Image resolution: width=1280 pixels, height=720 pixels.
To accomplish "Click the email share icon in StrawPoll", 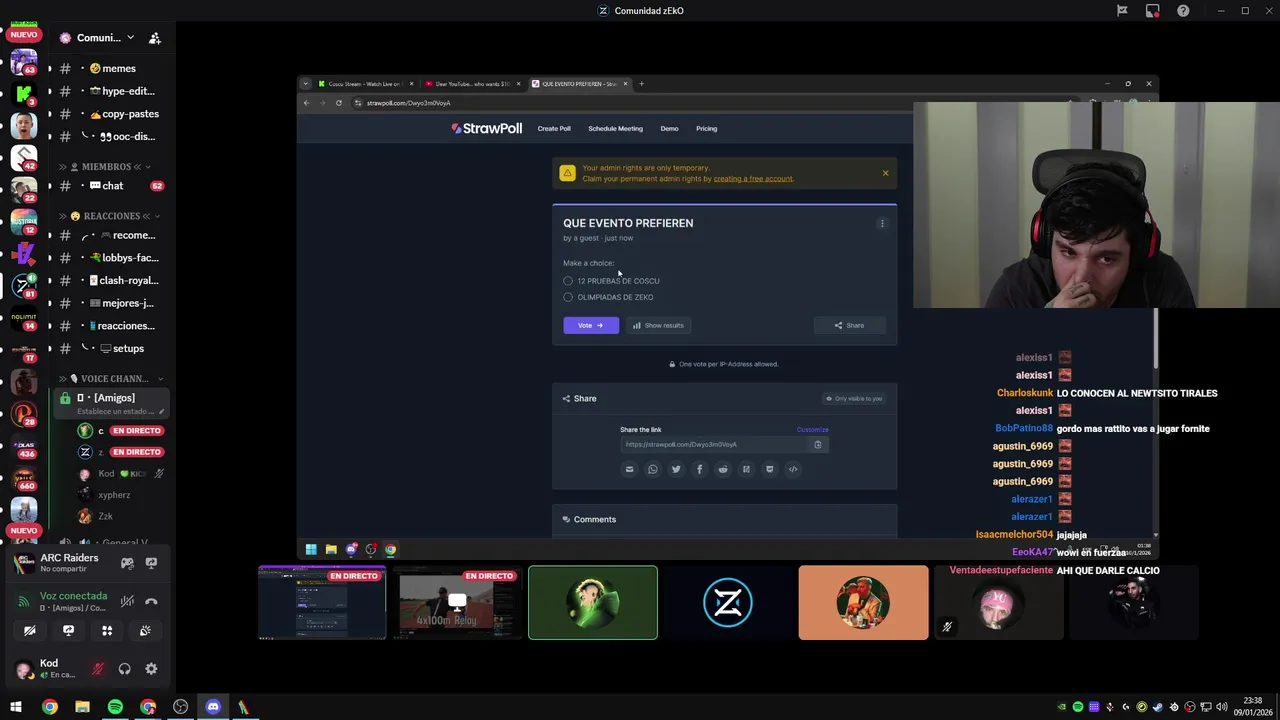I will [629, 469].
